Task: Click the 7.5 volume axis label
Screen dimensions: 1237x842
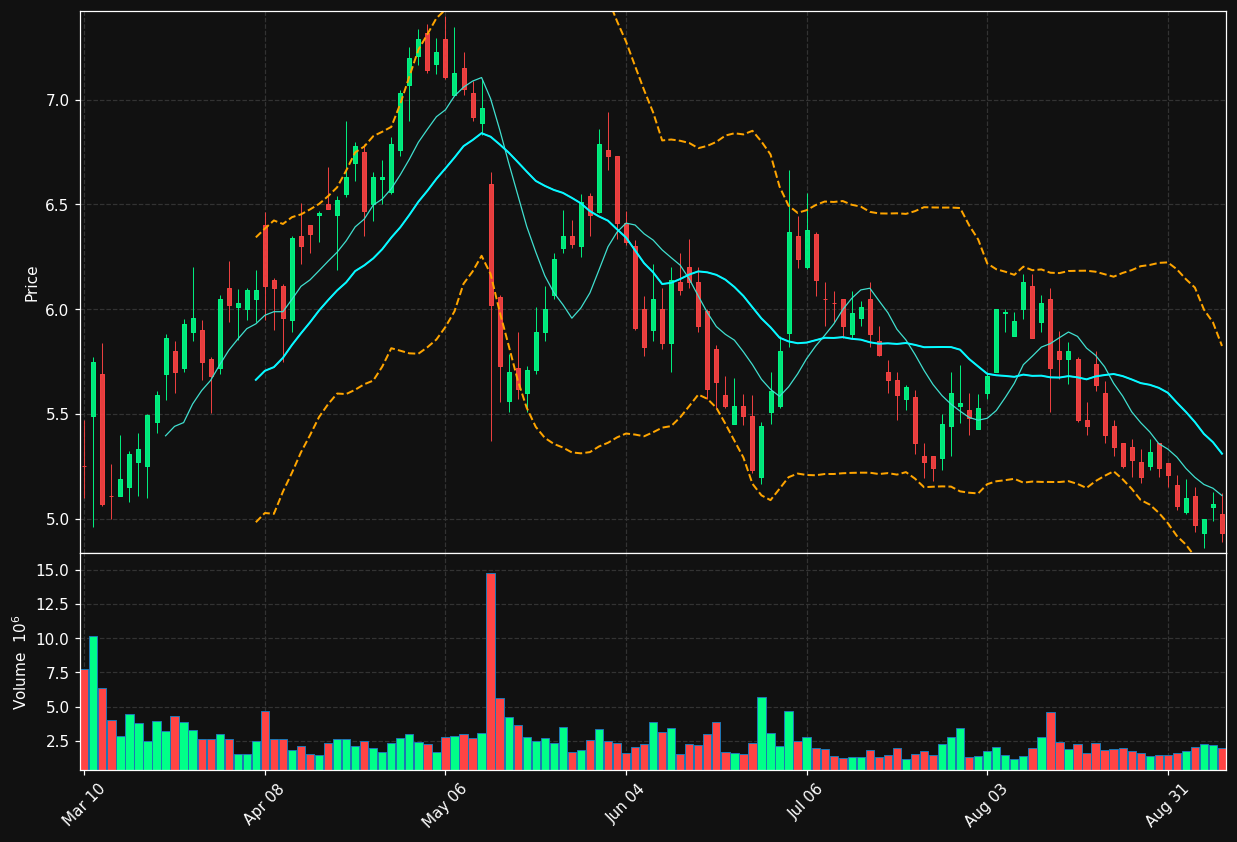Action: click(x=57, y=673)
